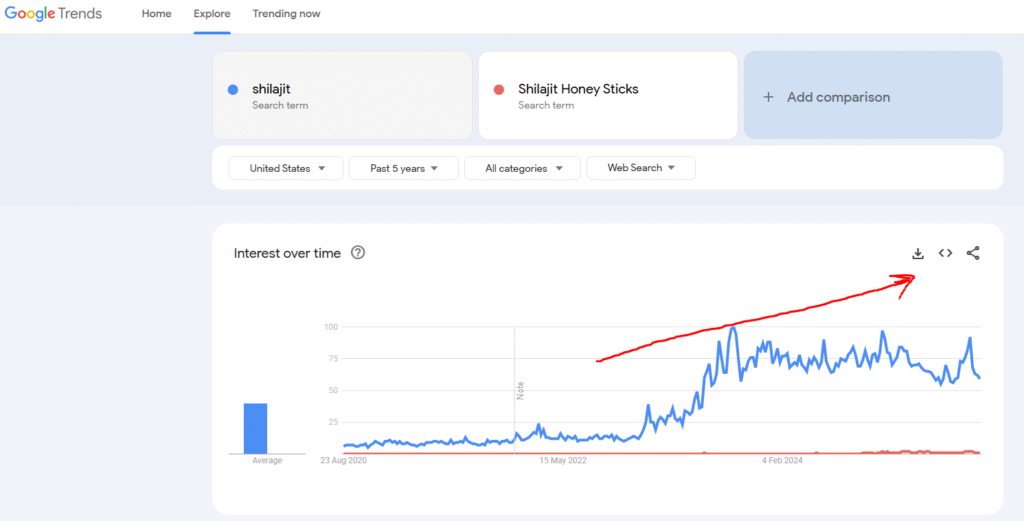
Task: Click the Google Trends logo
Action: [x=54, y=14]
